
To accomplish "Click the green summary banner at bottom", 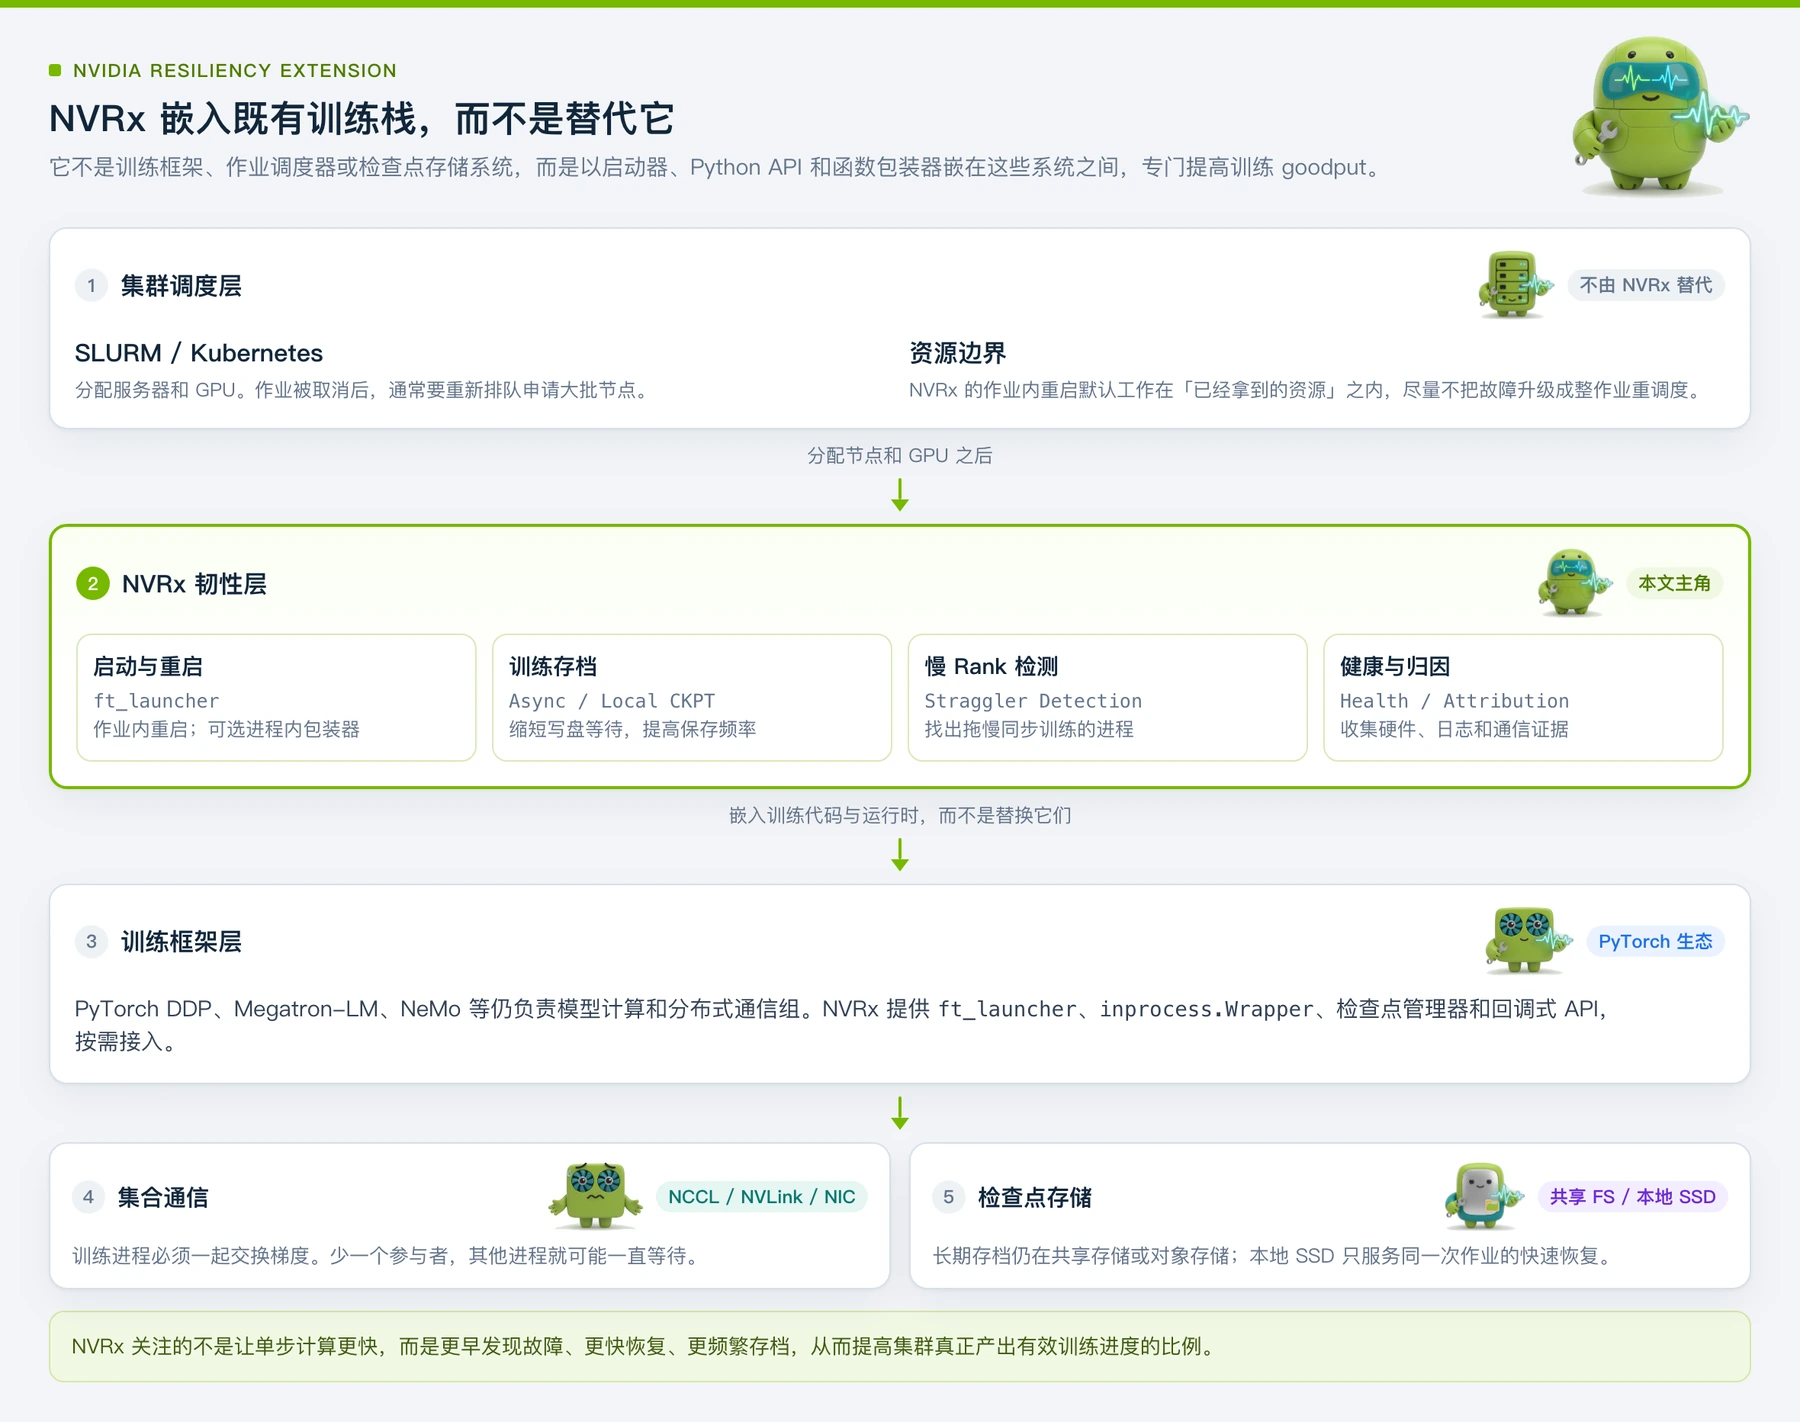I will pyautogui.click(x=900, y=1346).
